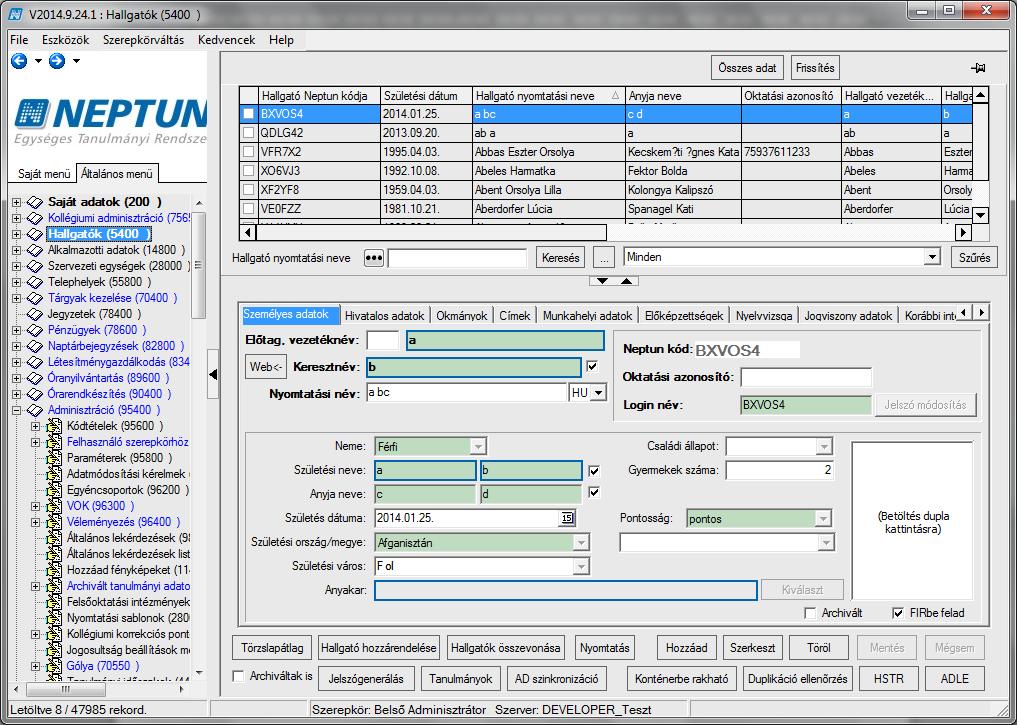Tick the checkbox in the QDLG42 row
This screenshot has width=1017, height=725.
[x=248, y=133]
